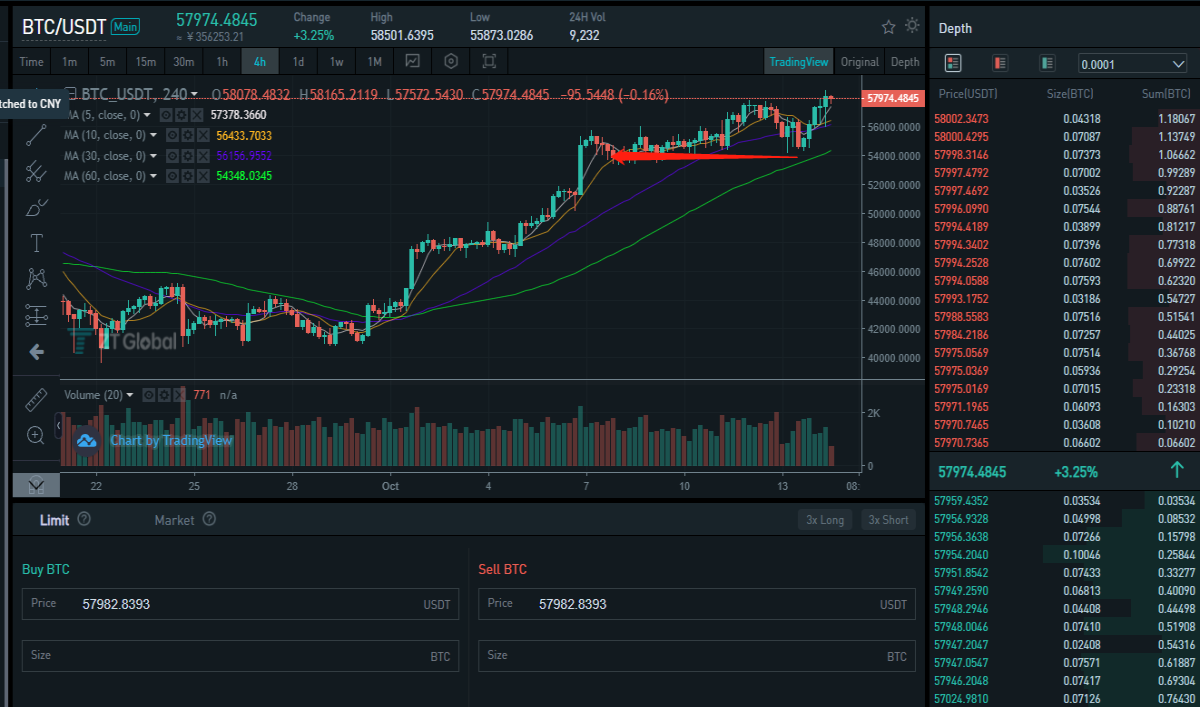Add BTC/USDT to favorites star

(x=888, y=26)
